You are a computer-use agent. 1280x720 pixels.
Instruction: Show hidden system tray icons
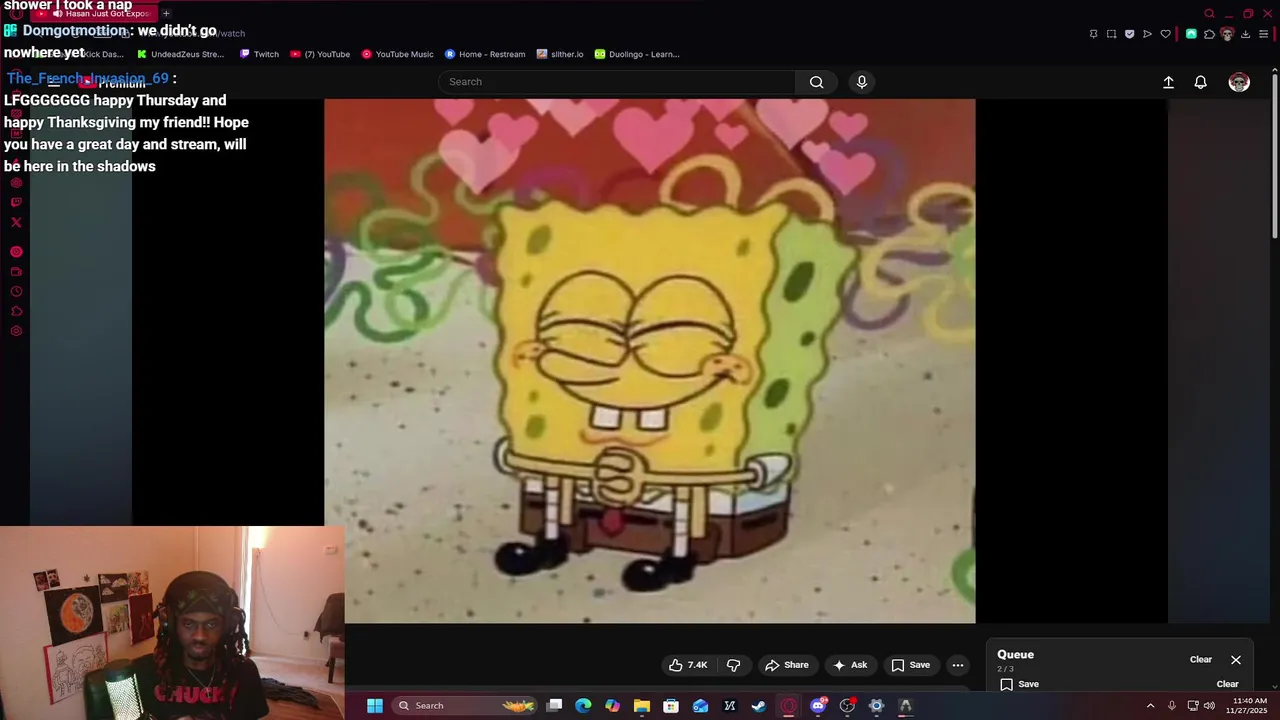click(1150, 706)
